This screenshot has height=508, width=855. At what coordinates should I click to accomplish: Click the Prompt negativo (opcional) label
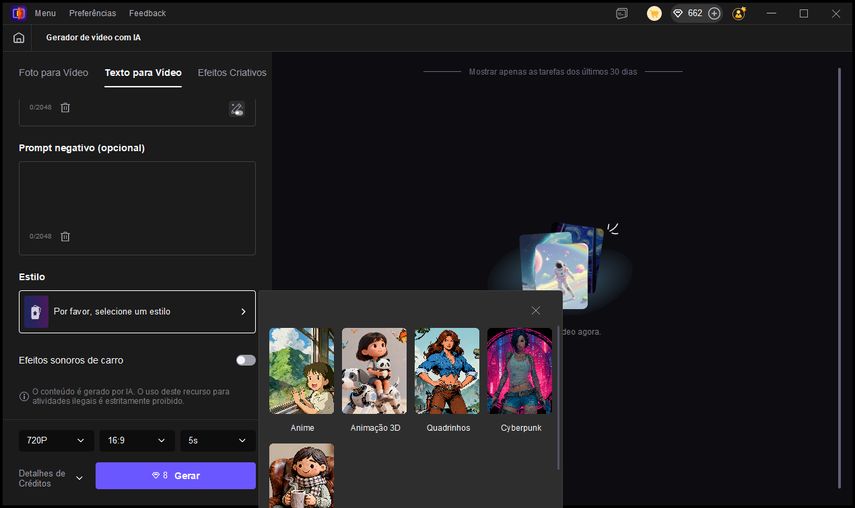[82, 148]
